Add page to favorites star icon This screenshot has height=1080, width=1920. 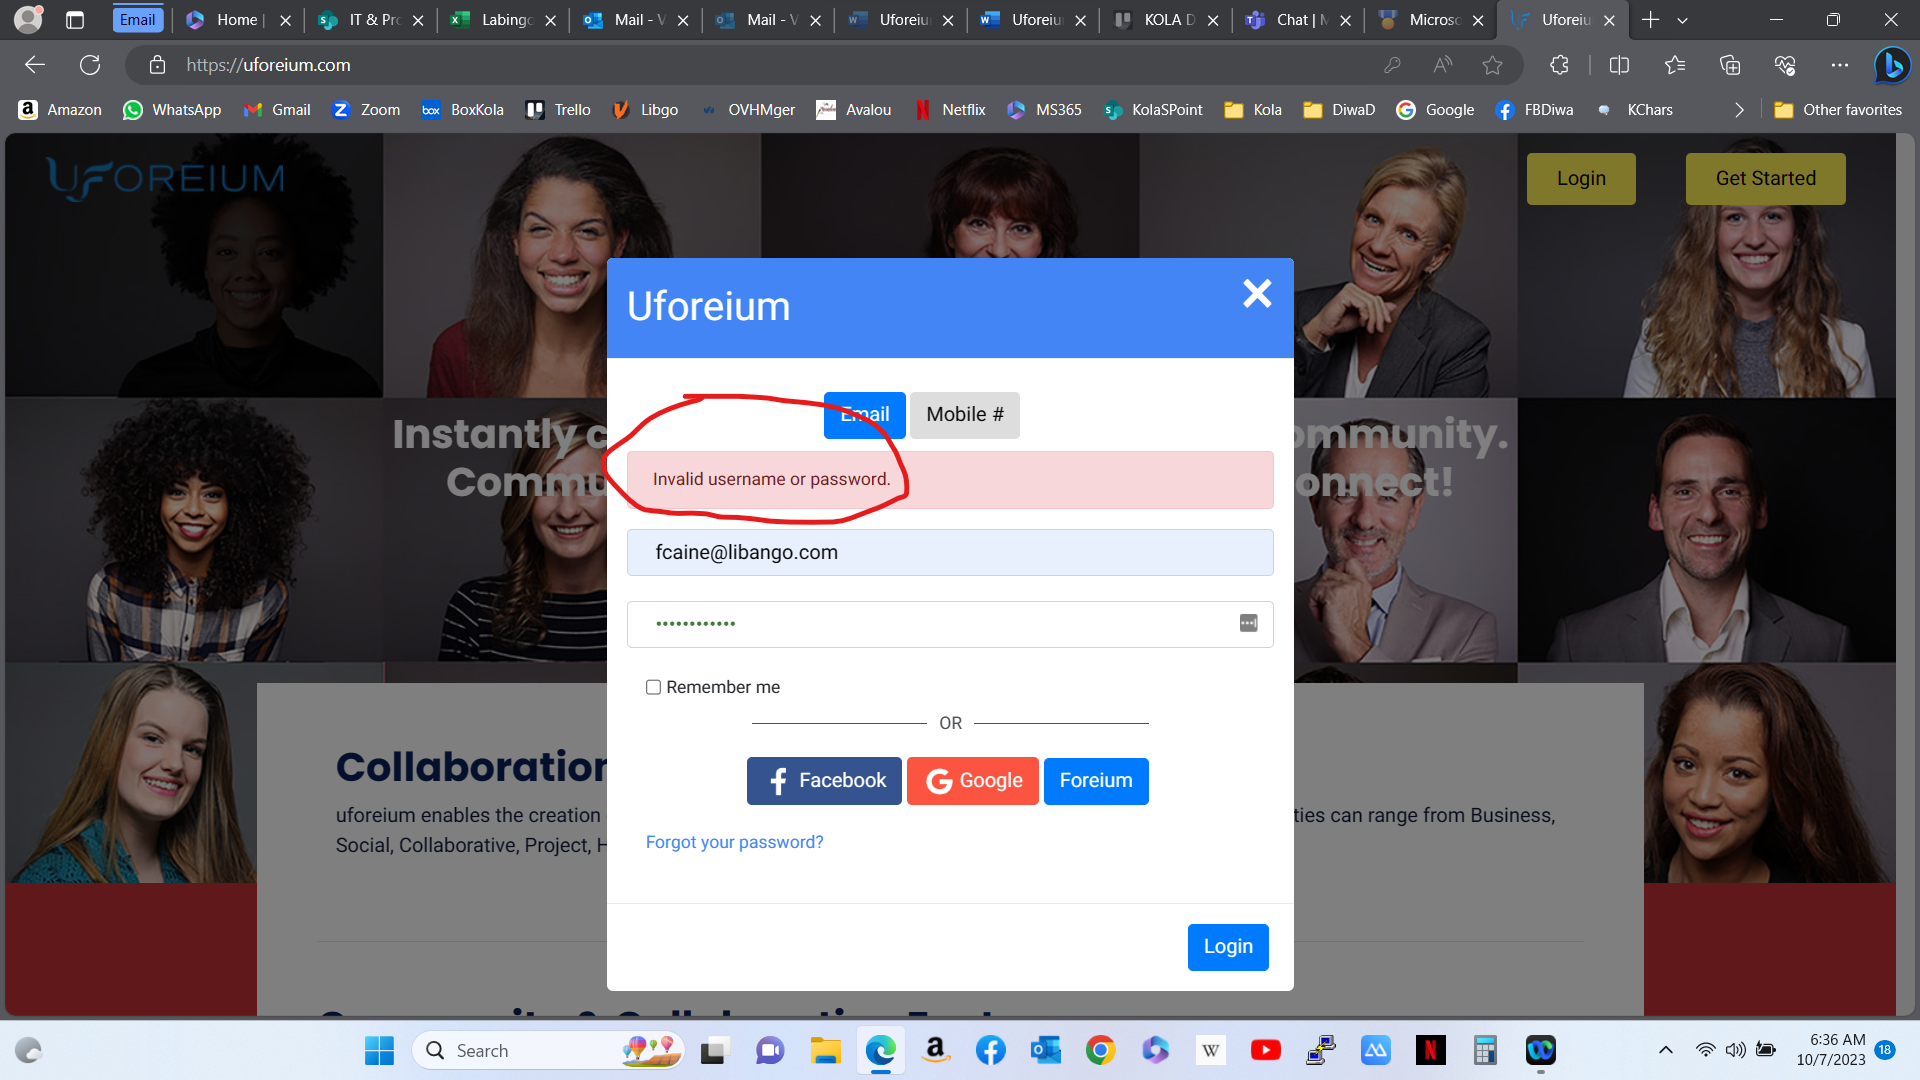click(x=1492, y=65)
